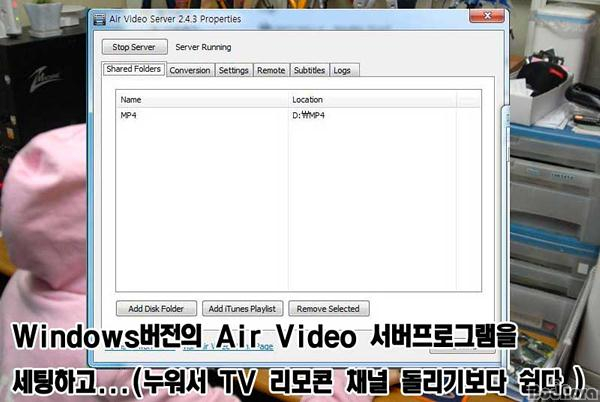
Task: Select the Remote tab
Action: pyautogui.click(x=271, y=71)
